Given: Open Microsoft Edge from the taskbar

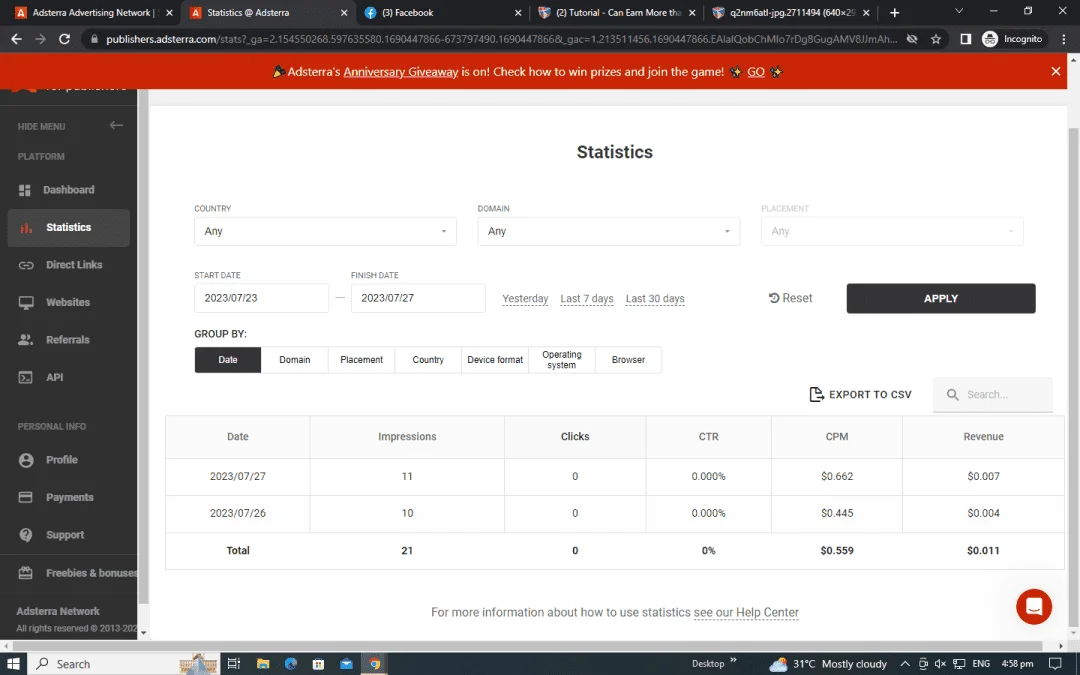Looking at the screenshot, I should [291, 664].
